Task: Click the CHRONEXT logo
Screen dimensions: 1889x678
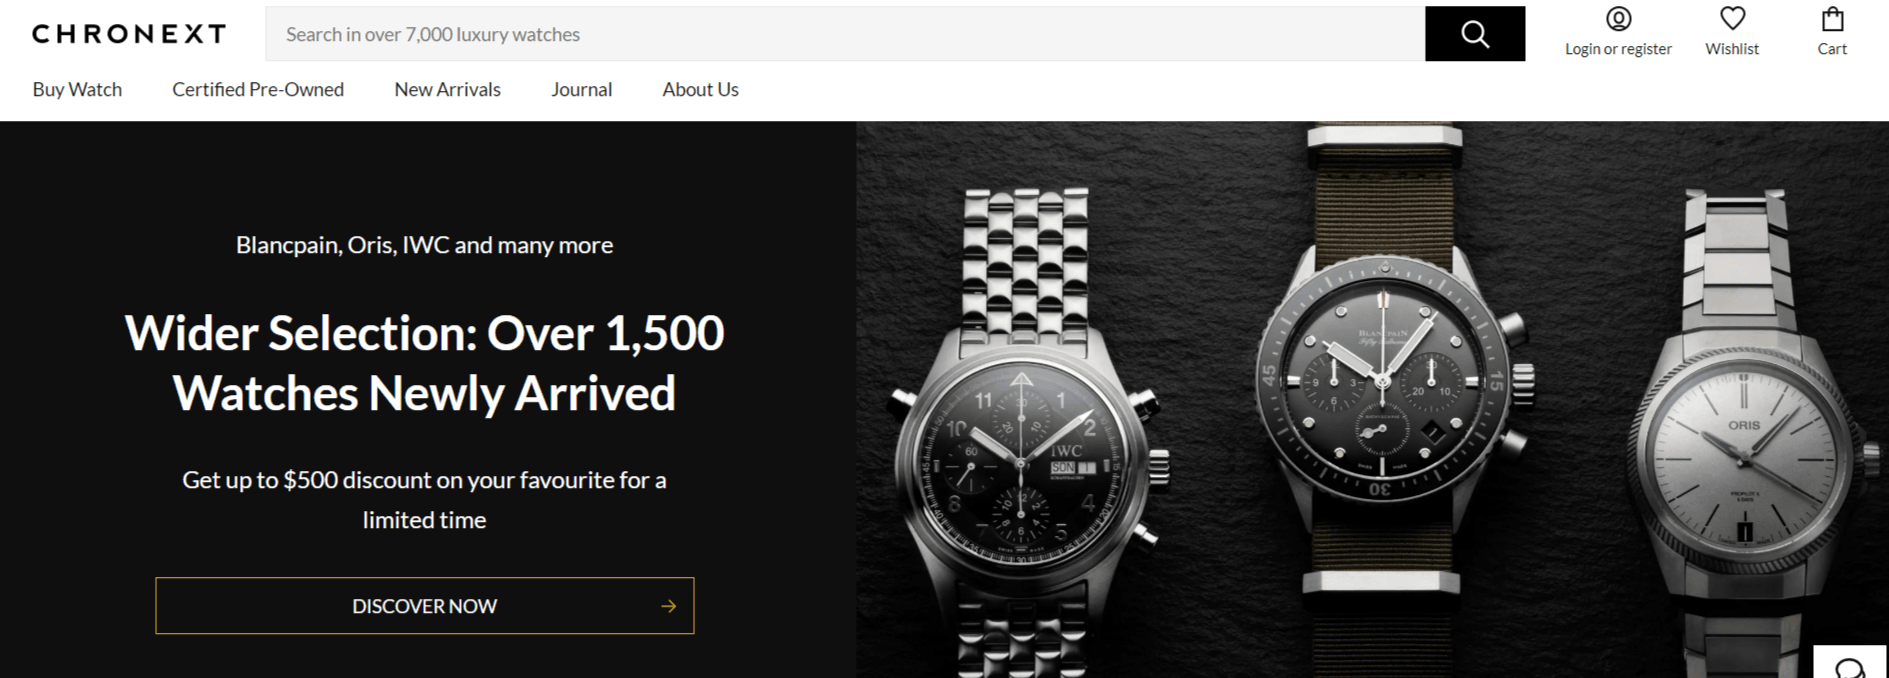Action: tap(128, 33)
